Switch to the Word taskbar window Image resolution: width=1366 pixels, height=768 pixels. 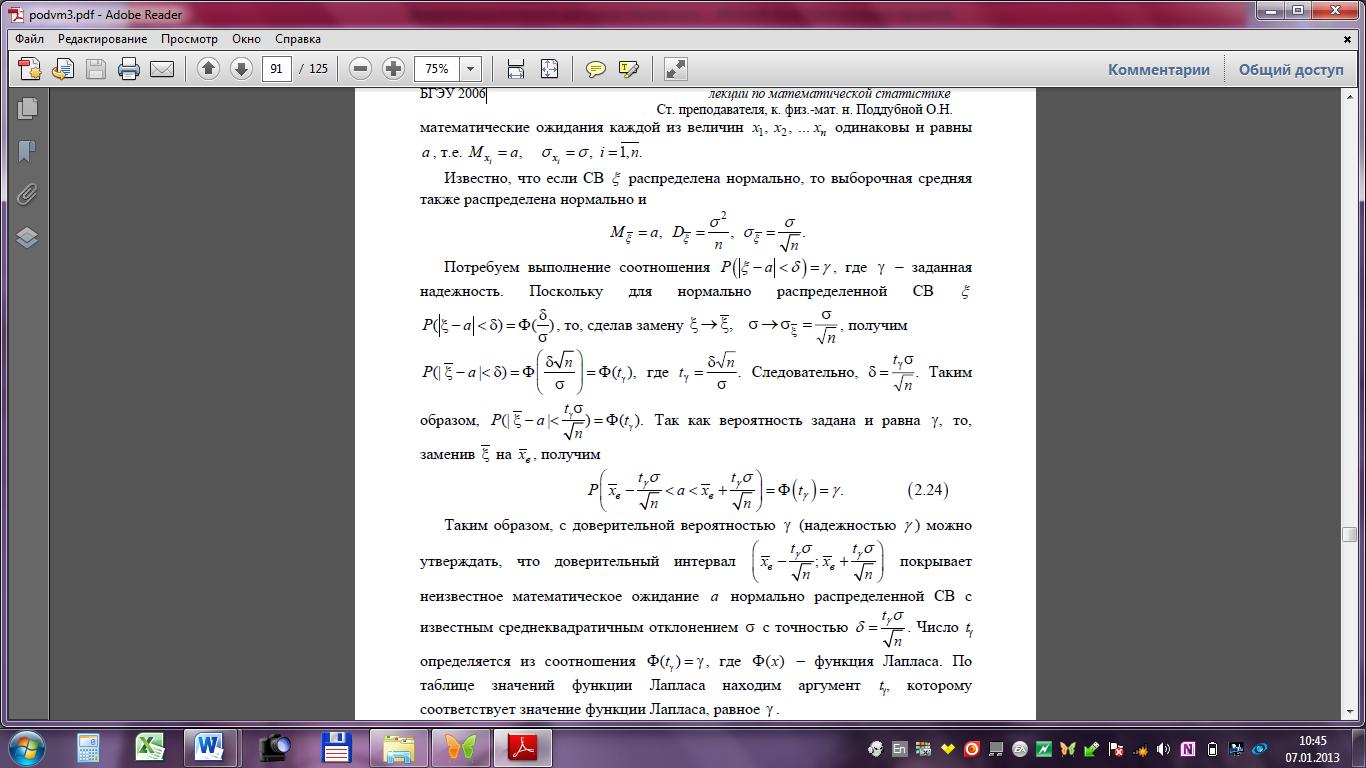(212, 747)
